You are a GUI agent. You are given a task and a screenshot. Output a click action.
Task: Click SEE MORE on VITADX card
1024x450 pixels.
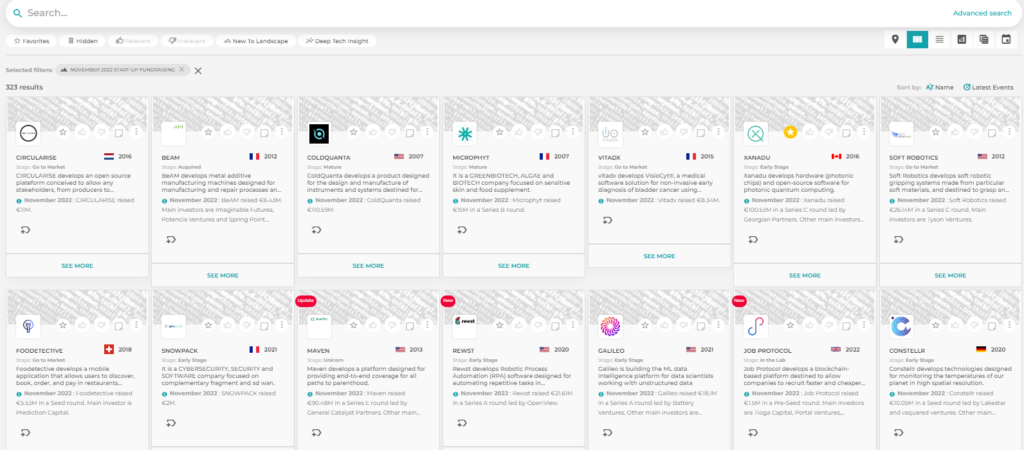coord(660,256)
